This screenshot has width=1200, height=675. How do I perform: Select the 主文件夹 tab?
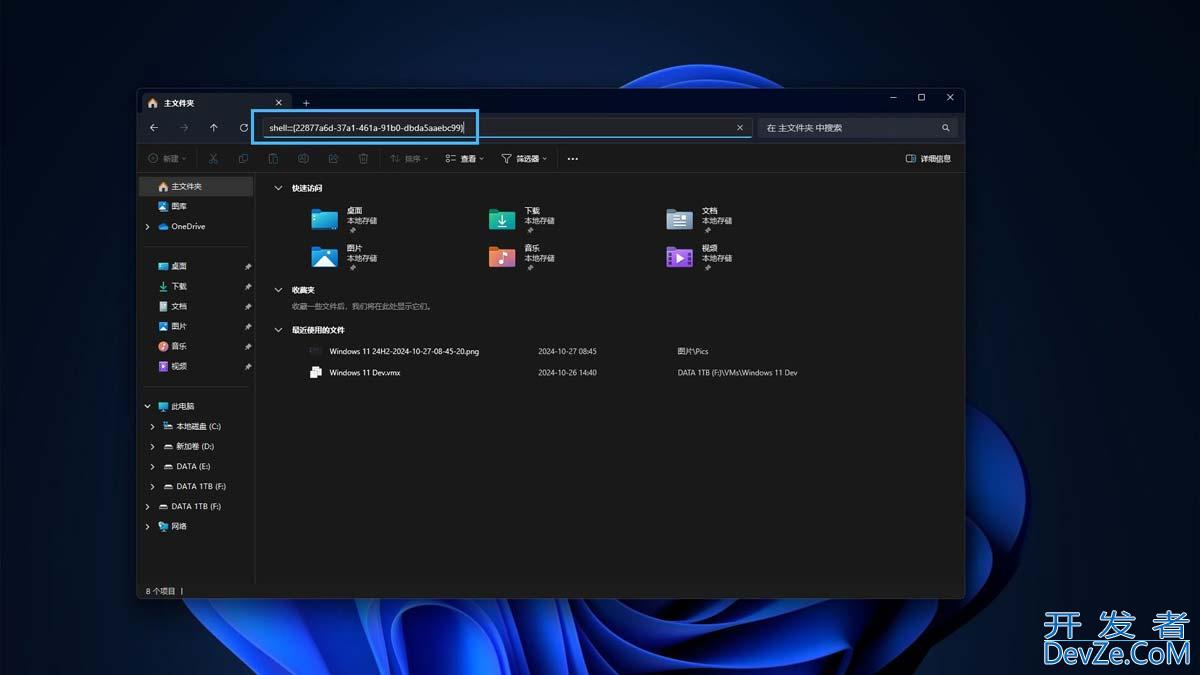(x=215, y=102)
